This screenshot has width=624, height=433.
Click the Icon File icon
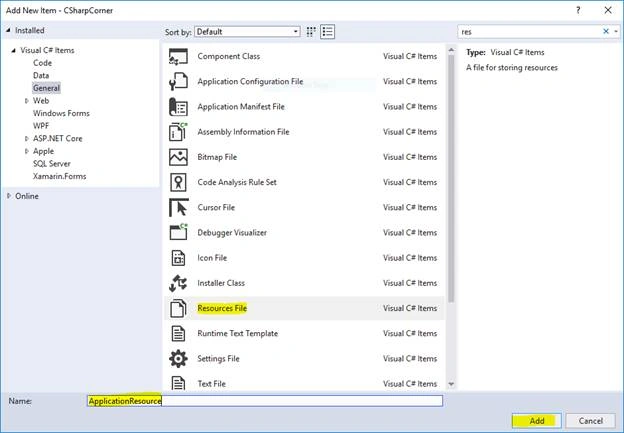click(178, 258)
